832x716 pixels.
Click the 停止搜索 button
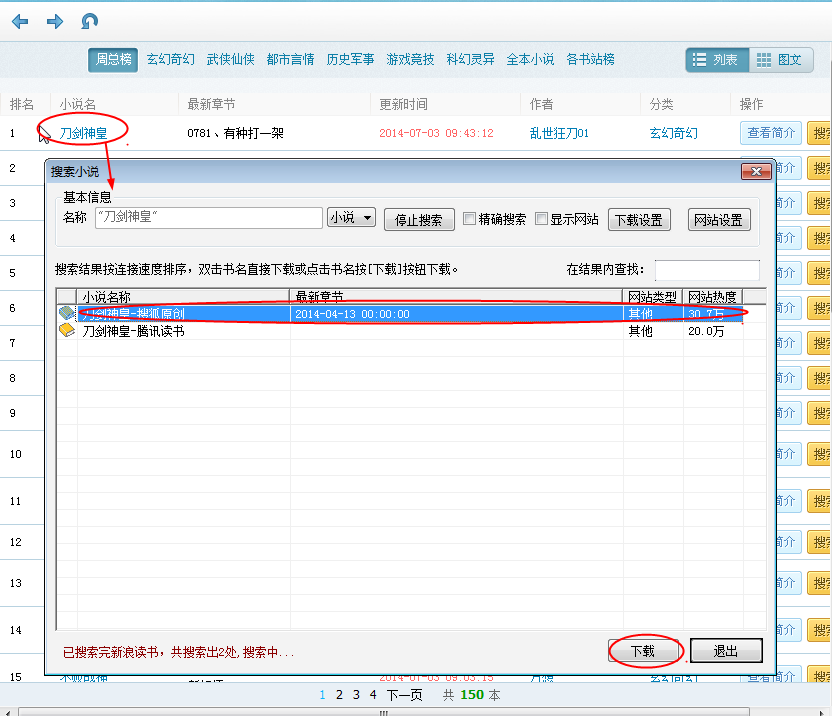(419, 220)
